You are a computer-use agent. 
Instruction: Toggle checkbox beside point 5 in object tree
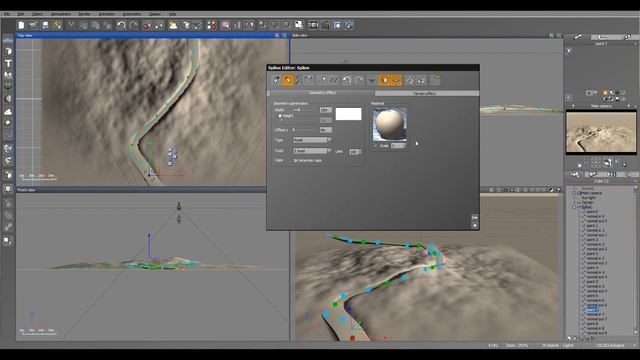[583, 282]
